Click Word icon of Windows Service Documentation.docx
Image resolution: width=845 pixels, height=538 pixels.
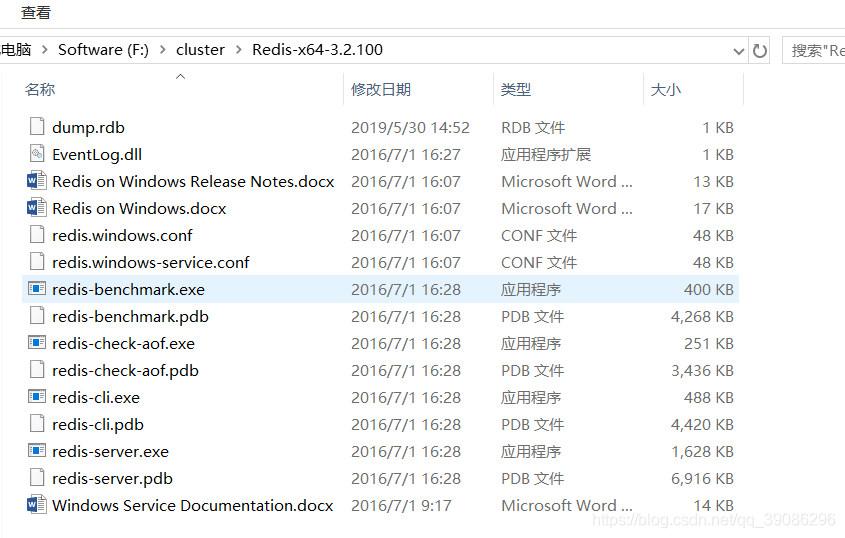37,505
